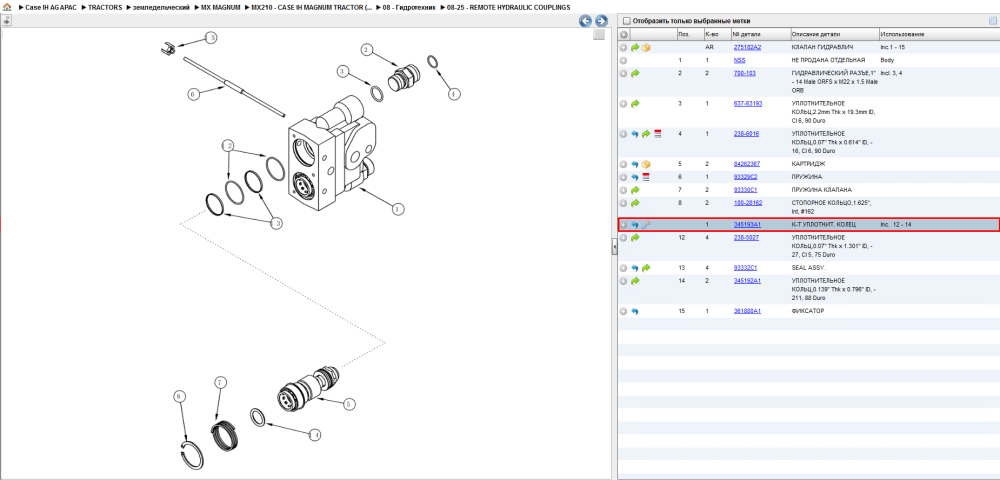This screenshot has height=480, width=1000.
Task: Click package box icon for row 275182A2
Action: [x=646, y=47]
